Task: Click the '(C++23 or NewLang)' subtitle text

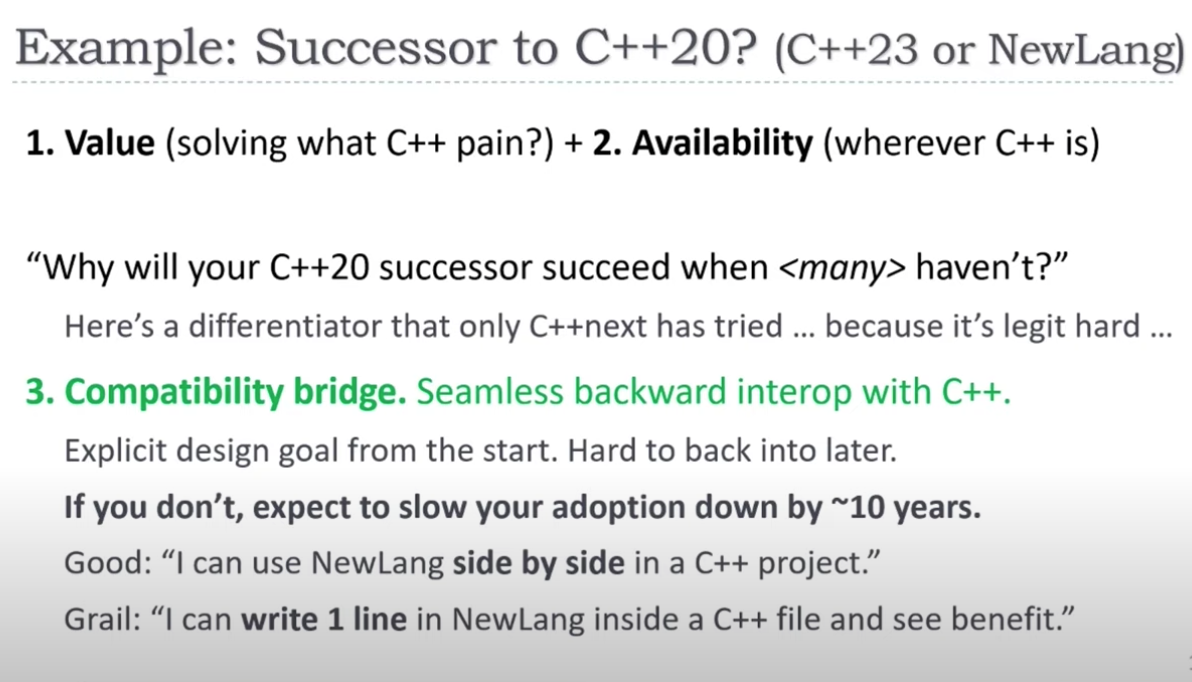Action: tap(979, 50)
